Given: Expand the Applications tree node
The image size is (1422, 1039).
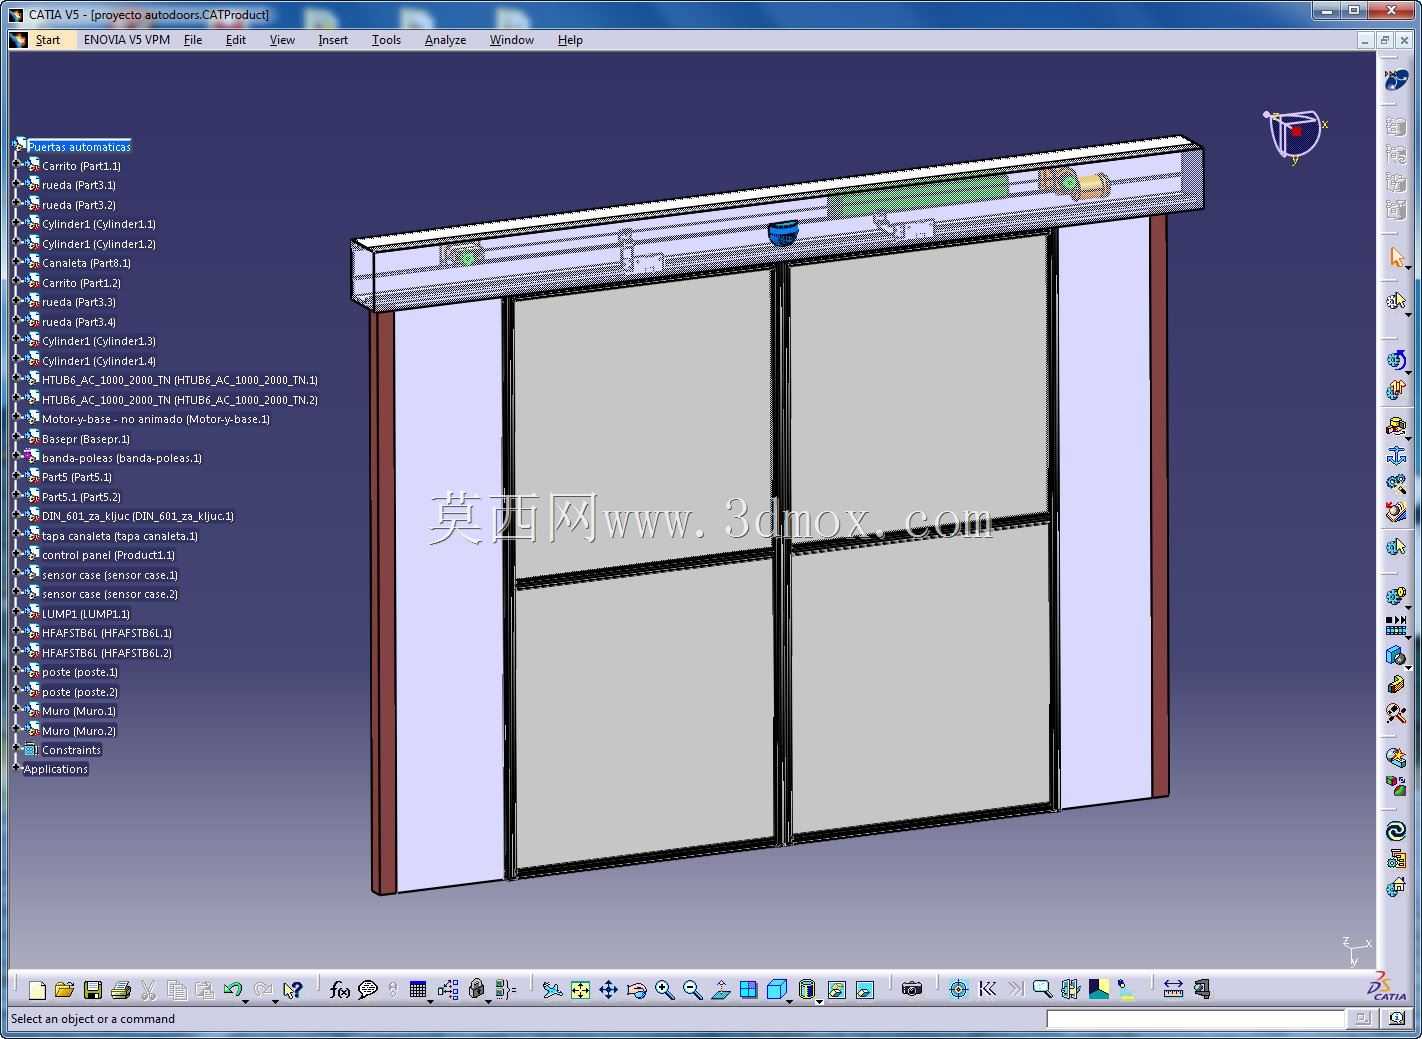Looking at the screenshot, I should pyautogui.click(x=17, y=769).
